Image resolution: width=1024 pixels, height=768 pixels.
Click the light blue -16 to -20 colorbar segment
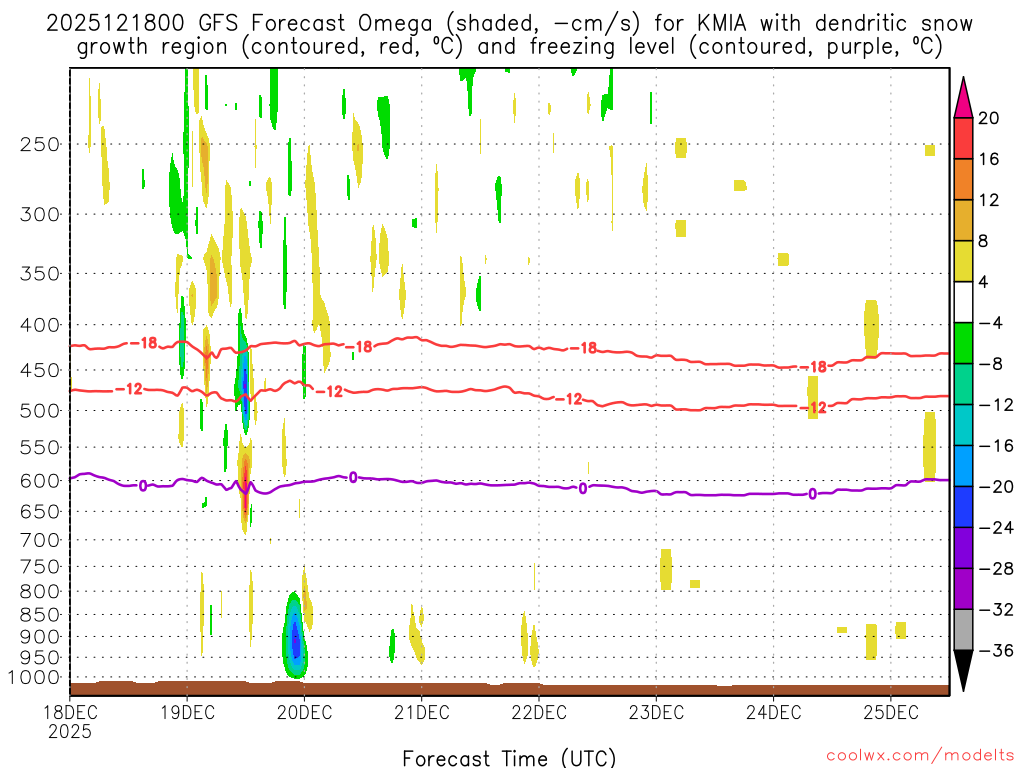tap(963, 466)
